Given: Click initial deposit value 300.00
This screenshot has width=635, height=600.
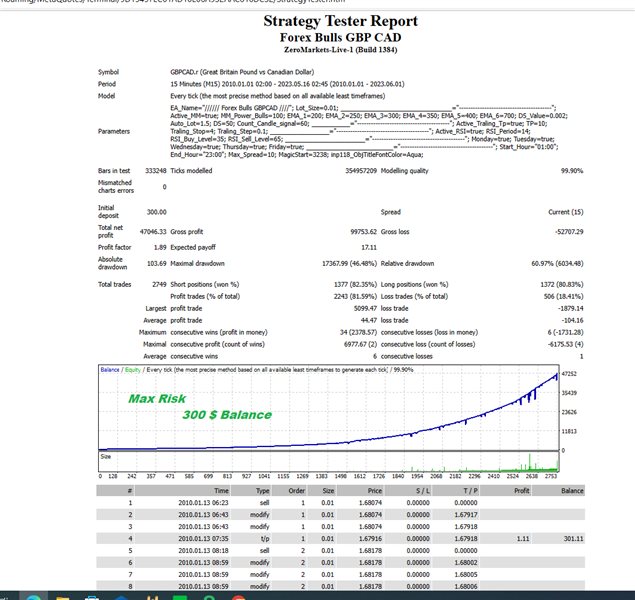Looking at the screenshot, I should coord(156,212).
